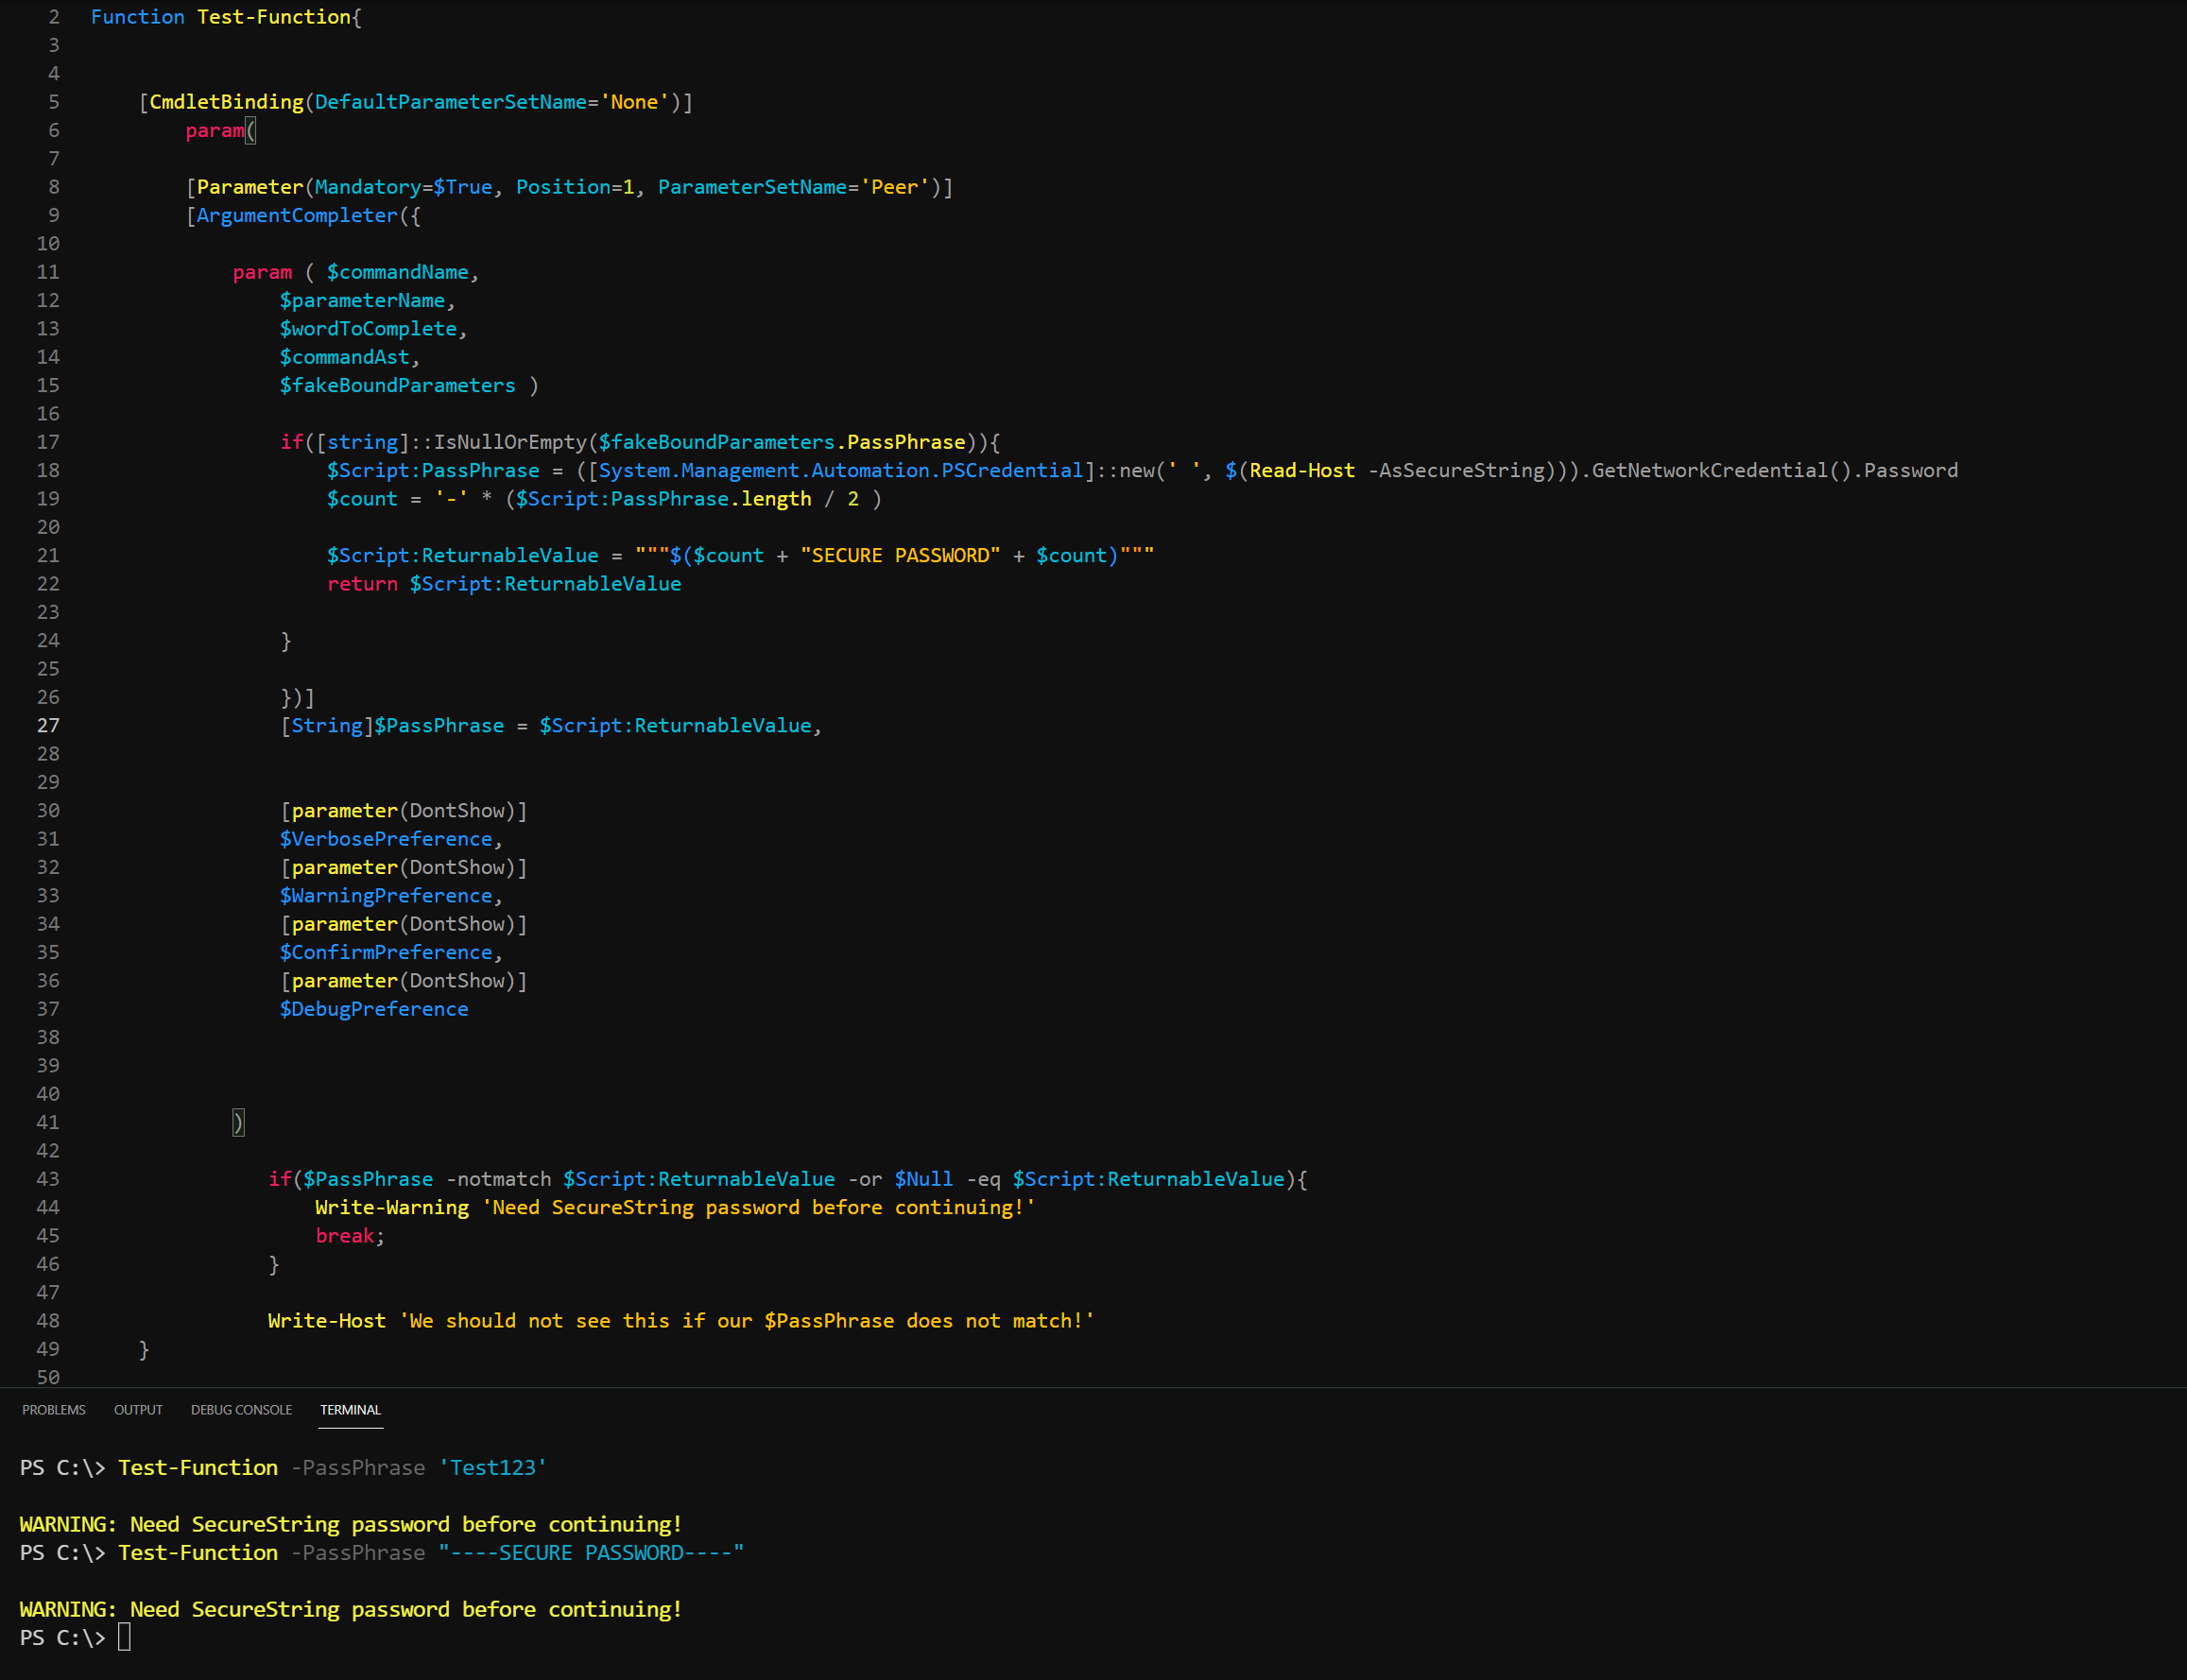Click line number 41 in the gutter
Viewport: 2187px width, 1680px height.
pos(48,1123)
